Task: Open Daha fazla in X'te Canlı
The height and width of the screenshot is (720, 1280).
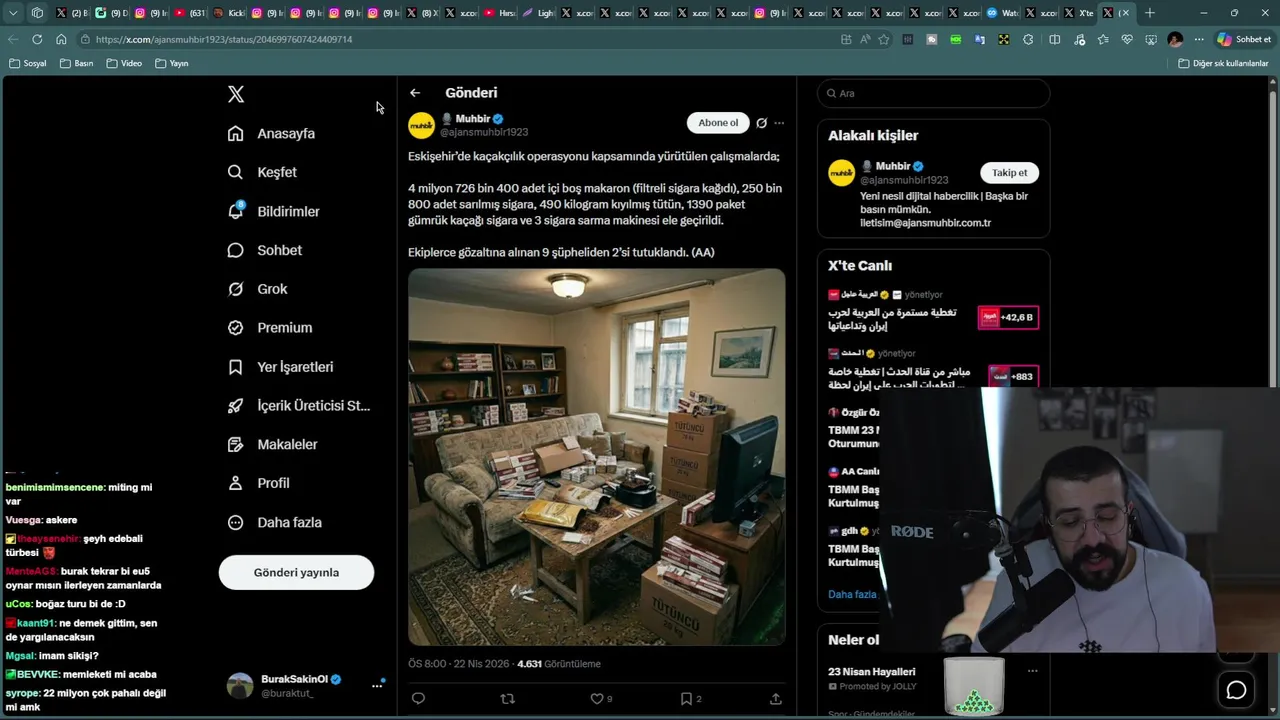Action: pyautogui.click(x=852, y=594)
